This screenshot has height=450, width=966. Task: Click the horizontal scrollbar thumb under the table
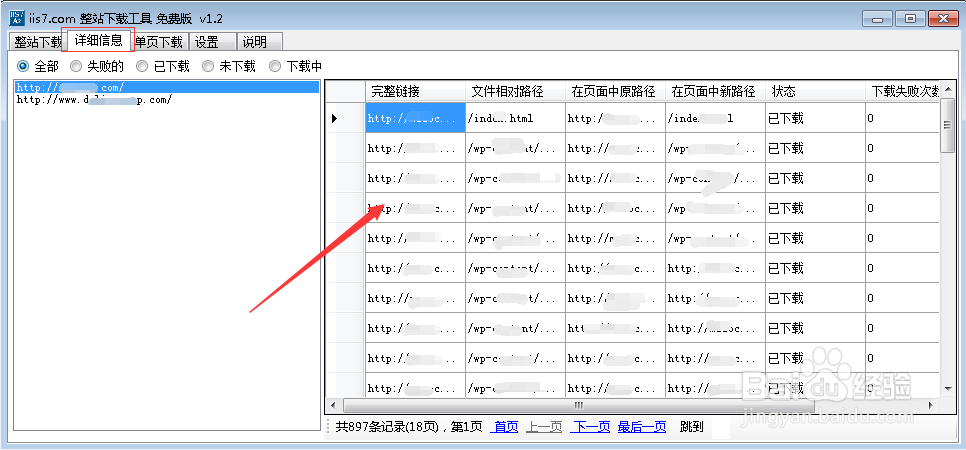(578, 406)
